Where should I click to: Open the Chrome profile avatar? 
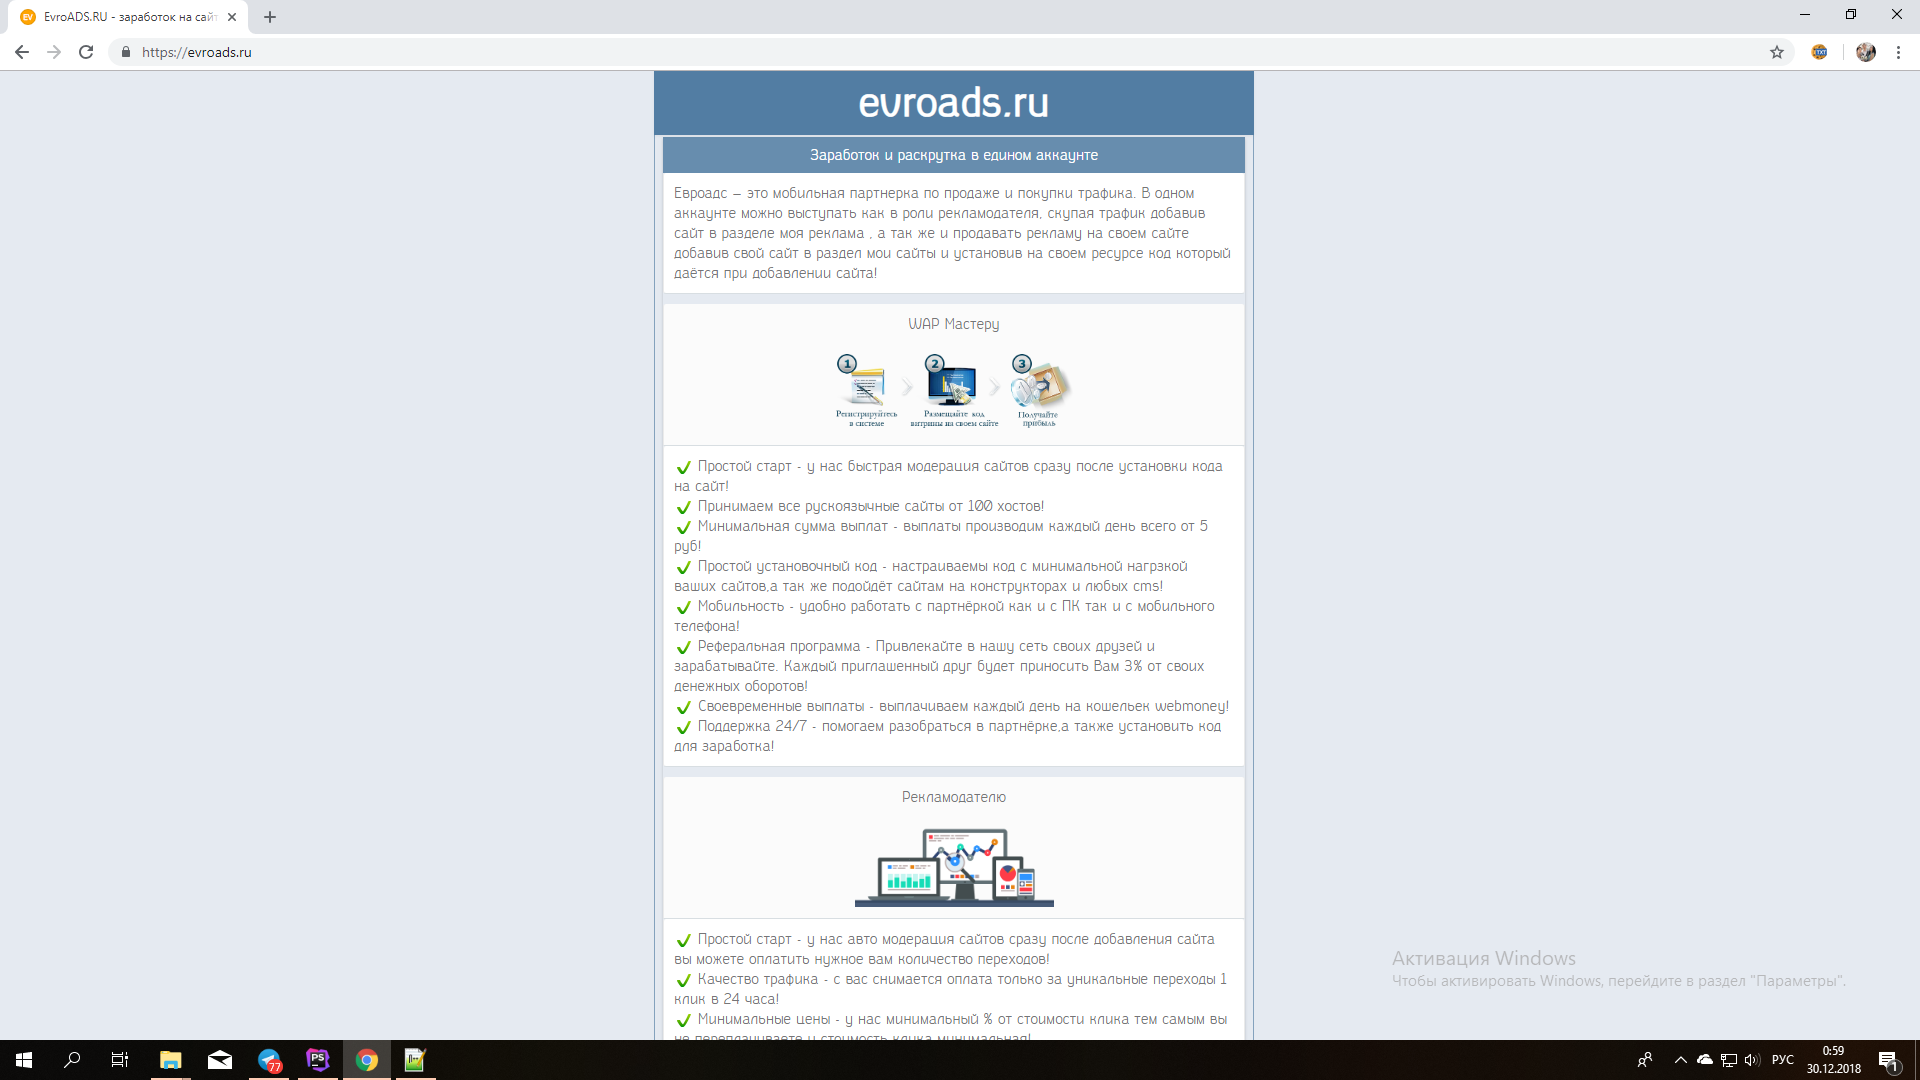point(1866,52)
